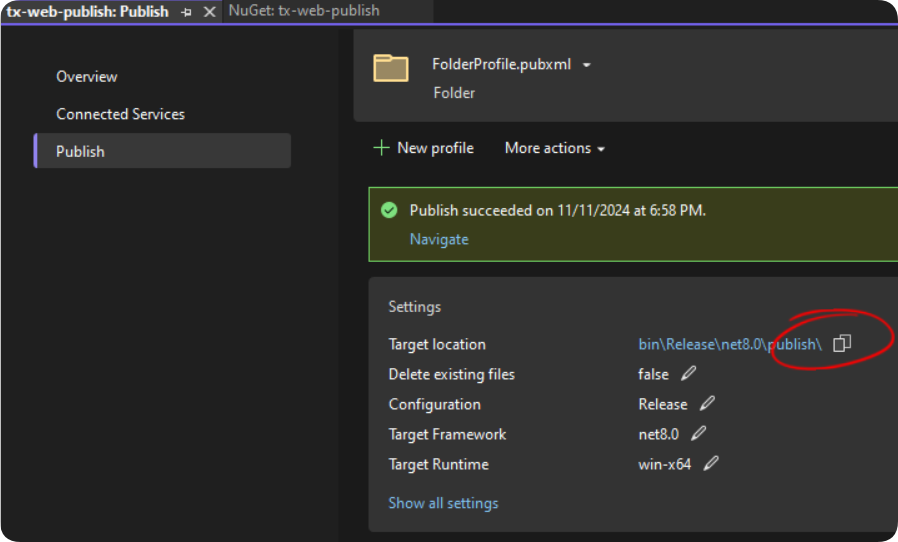
Task: Click the green publish succeeded checkmark
Action: coord(389,210)
